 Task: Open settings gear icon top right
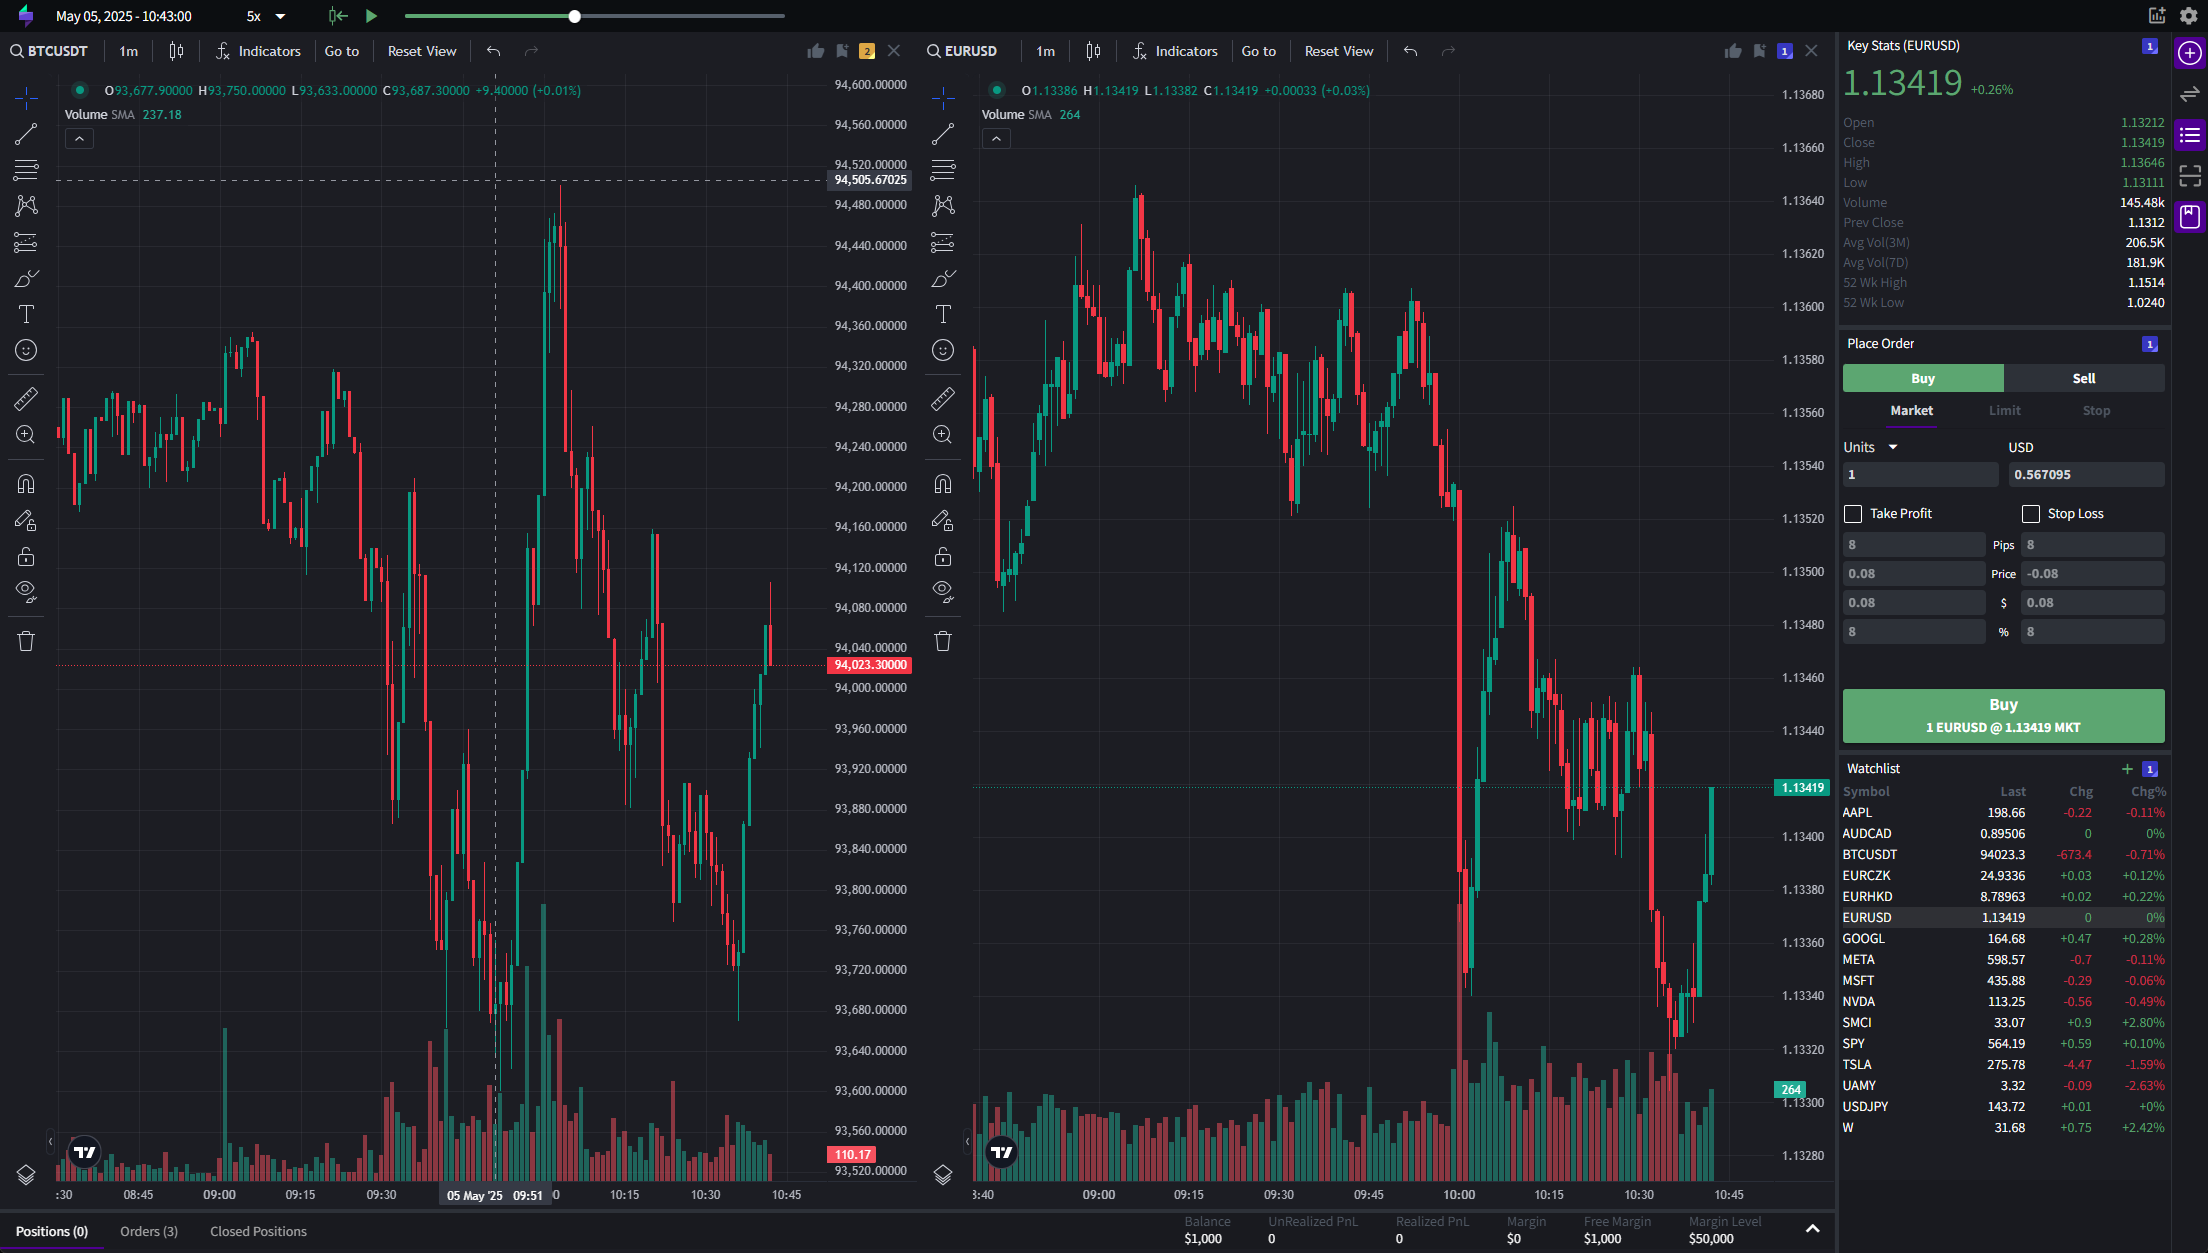(2189, 16)
